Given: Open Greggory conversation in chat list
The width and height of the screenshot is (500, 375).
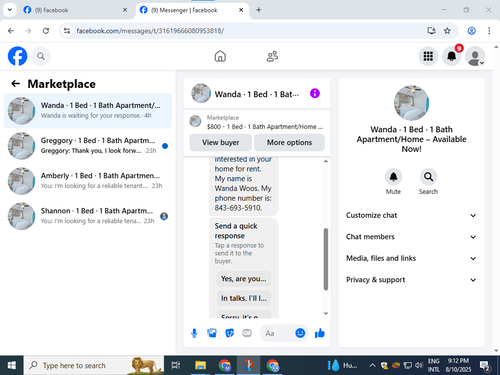Looking at the screenshot, I should pyautogui.click(x=88, y=146).
